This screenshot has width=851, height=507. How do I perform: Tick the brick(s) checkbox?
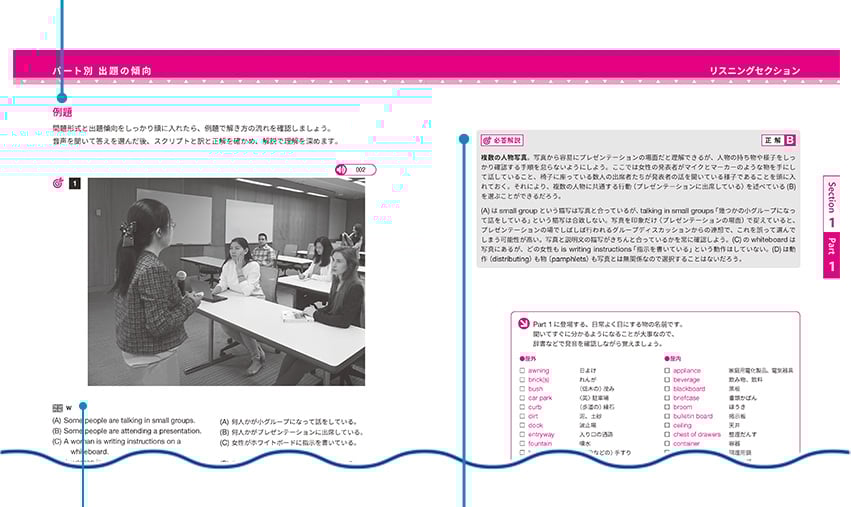[522, 380]
